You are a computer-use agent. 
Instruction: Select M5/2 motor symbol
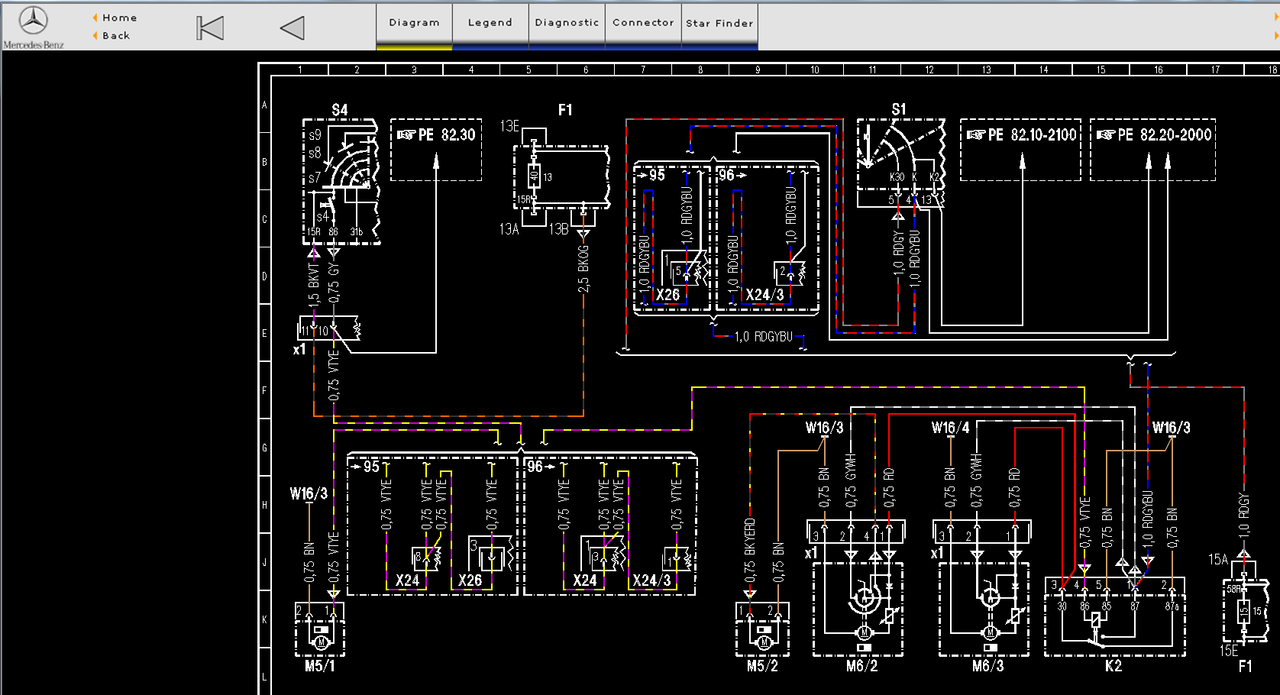point(764,636)
